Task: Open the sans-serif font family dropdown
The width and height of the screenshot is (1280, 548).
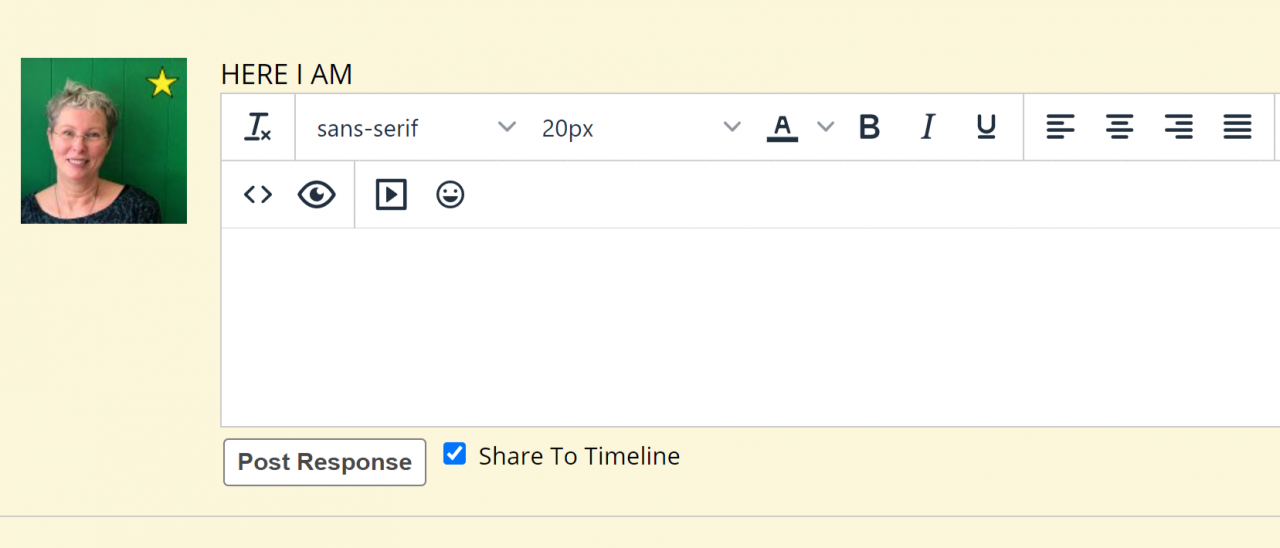Action: (x=415, y=128)
